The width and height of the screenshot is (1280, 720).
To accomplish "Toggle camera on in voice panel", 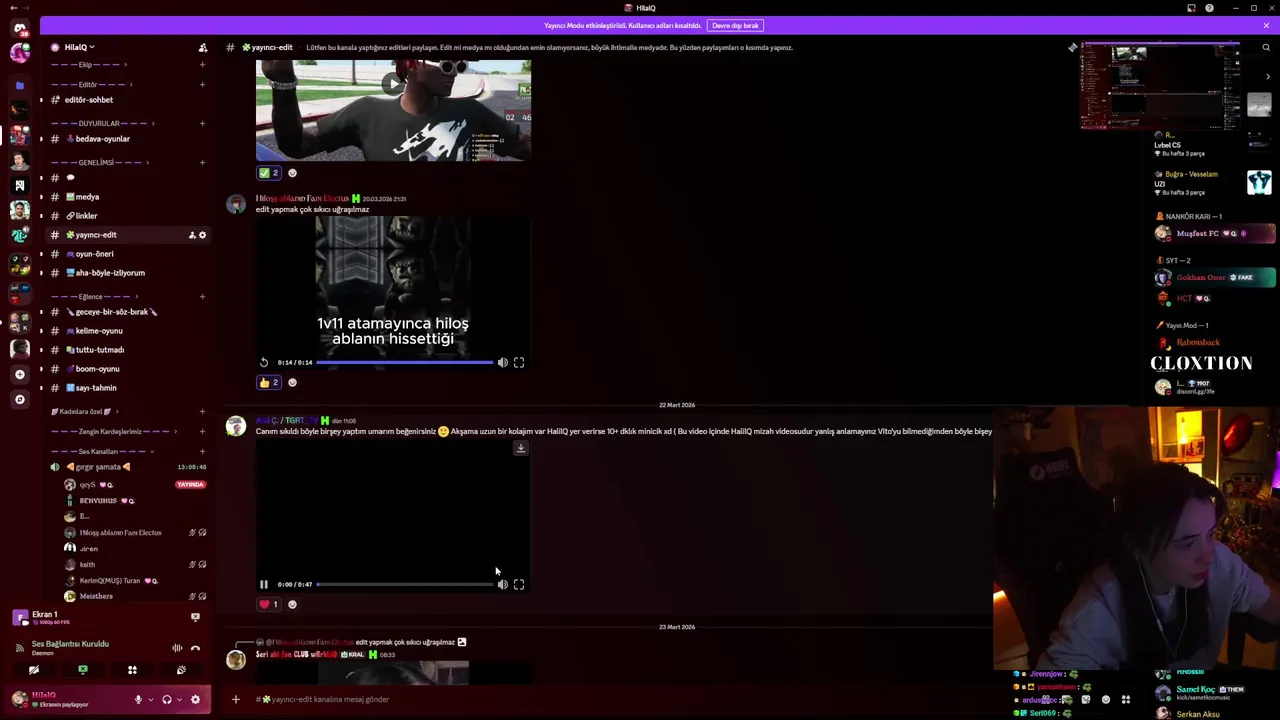I will pos(34,670).
